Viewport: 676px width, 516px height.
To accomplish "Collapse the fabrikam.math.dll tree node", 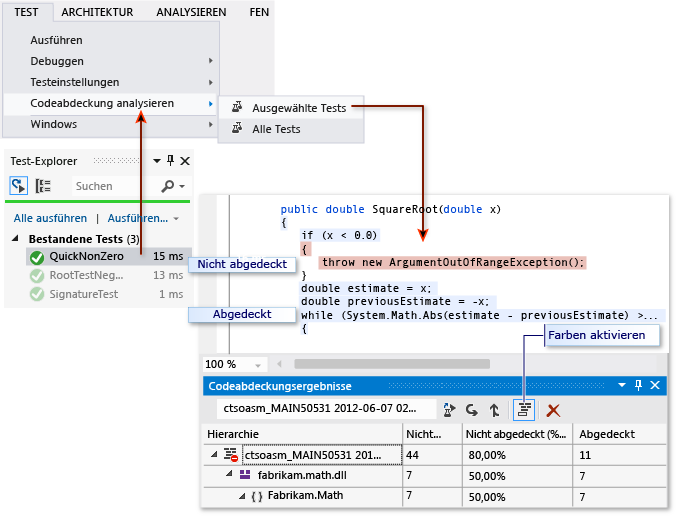I will (229, 474).
